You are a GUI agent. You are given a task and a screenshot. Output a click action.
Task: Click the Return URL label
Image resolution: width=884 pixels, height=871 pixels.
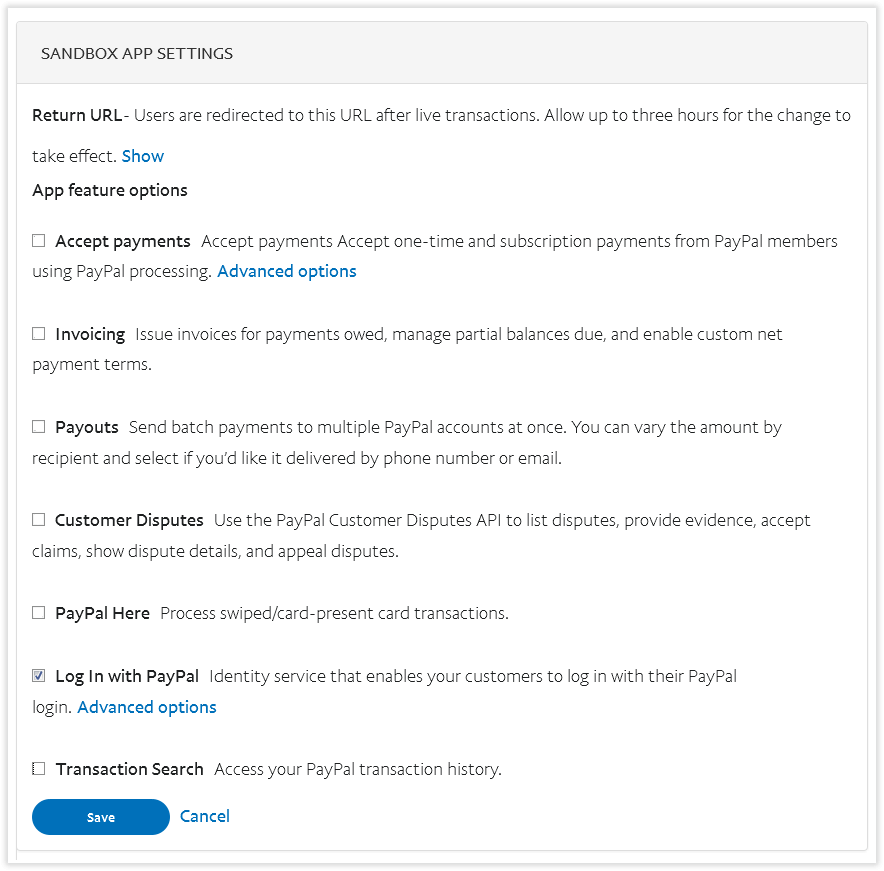click(x=77, y=116)
